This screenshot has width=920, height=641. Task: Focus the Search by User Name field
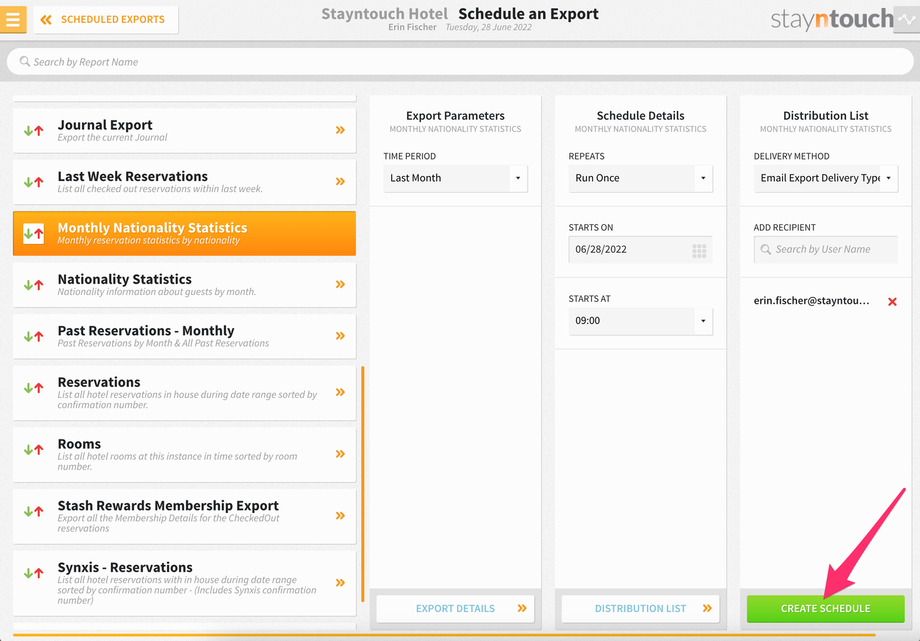826,249
